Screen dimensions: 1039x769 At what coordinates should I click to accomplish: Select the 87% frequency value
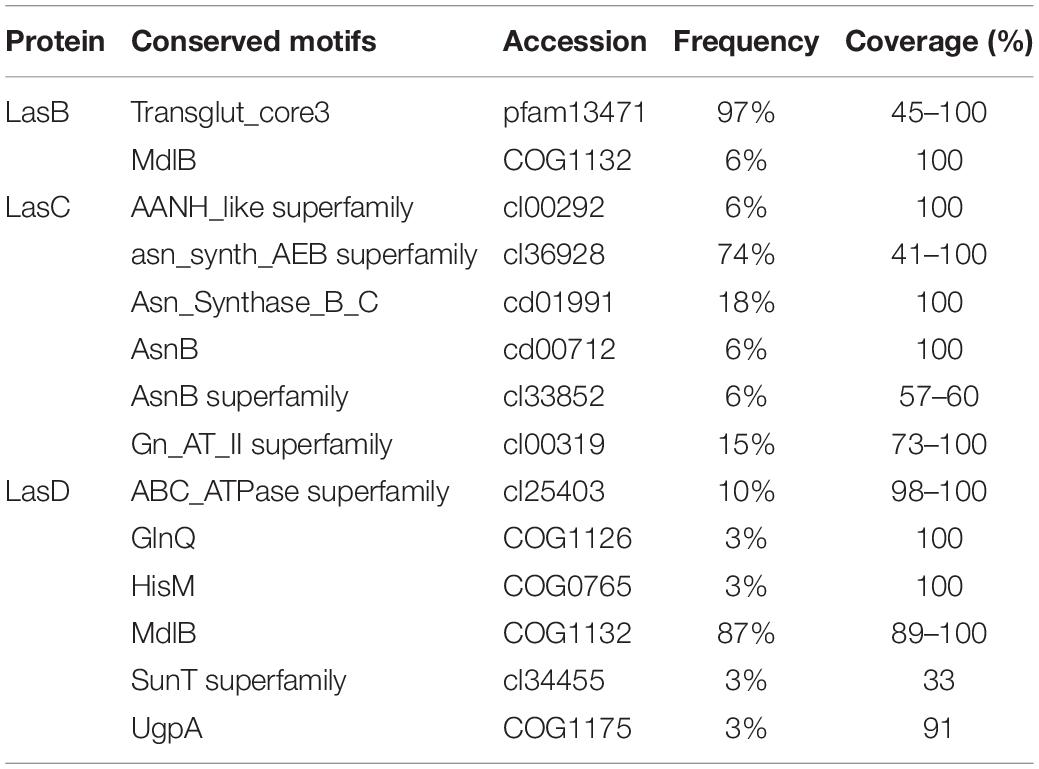coord(746,633)
